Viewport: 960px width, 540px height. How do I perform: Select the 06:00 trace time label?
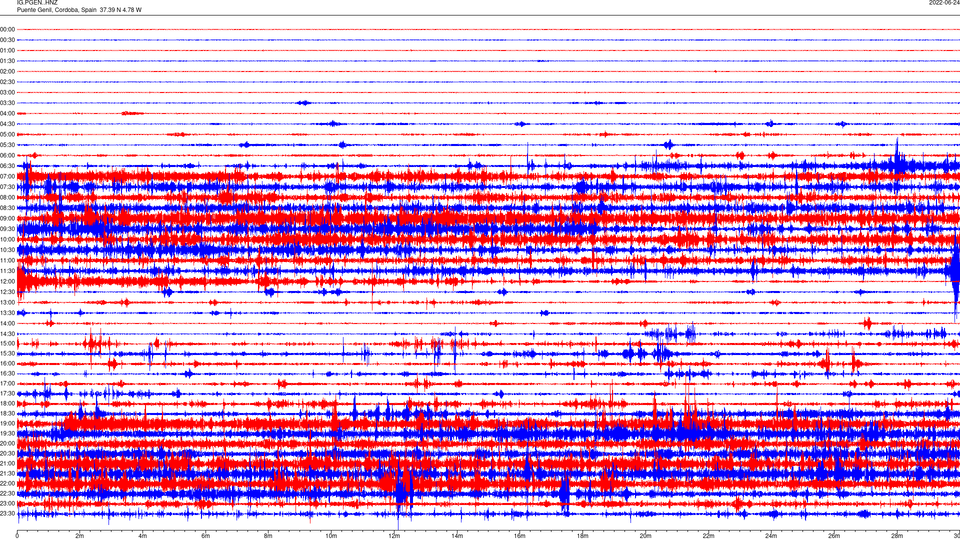[7, 156]
